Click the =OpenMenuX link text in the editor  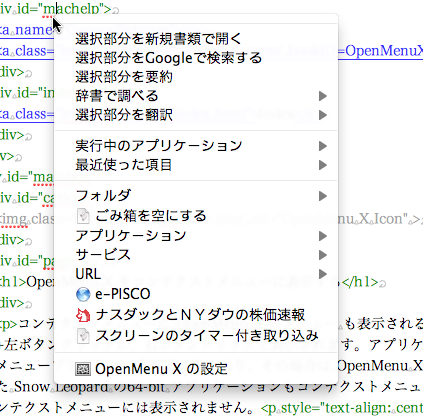pyautogui.click(x=380, y=51)
